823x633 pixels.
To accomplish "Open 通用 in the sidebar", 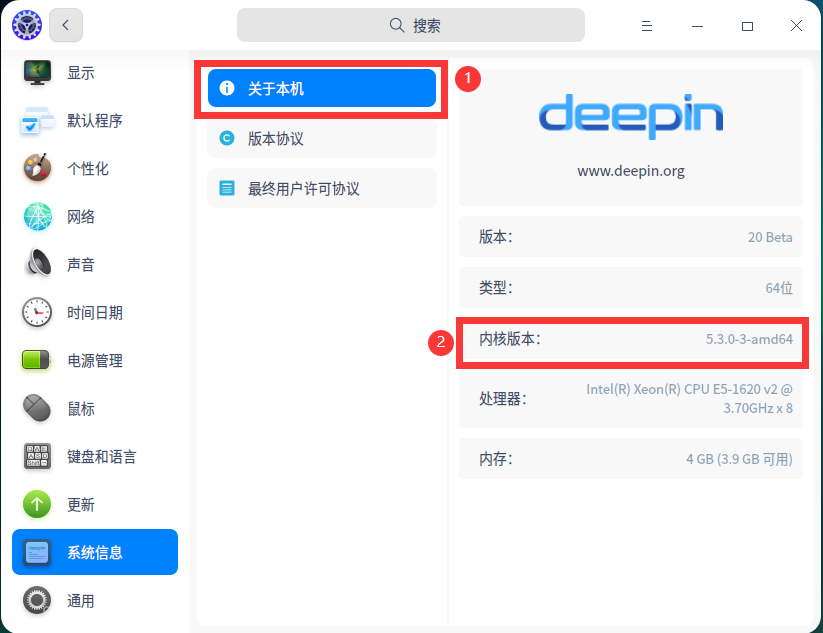I will pos(95,600).
